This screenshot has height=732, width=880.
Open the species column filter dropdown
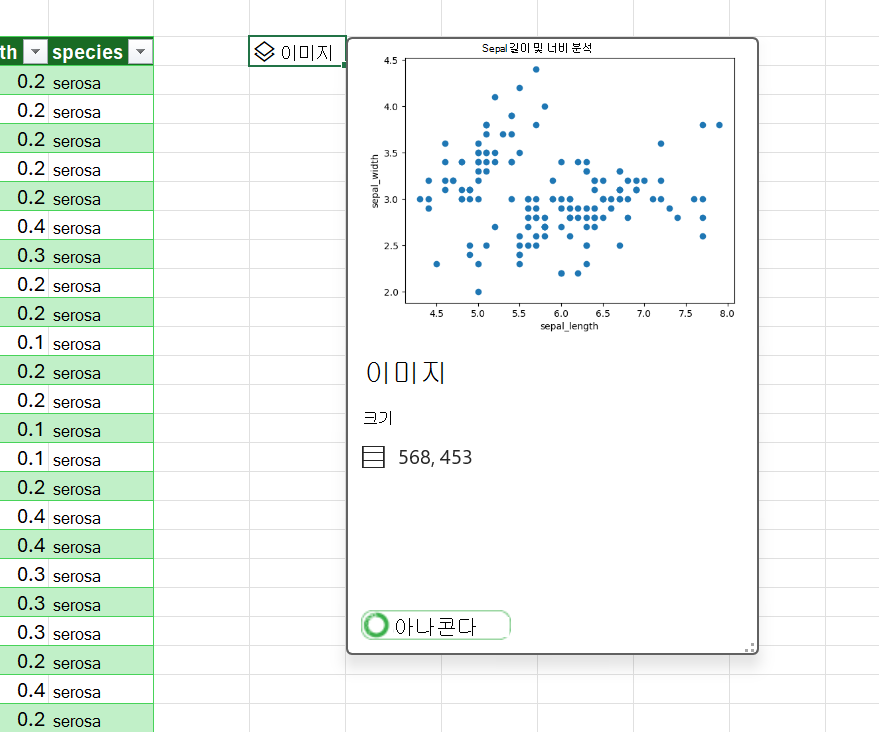[x=140, y=52]
